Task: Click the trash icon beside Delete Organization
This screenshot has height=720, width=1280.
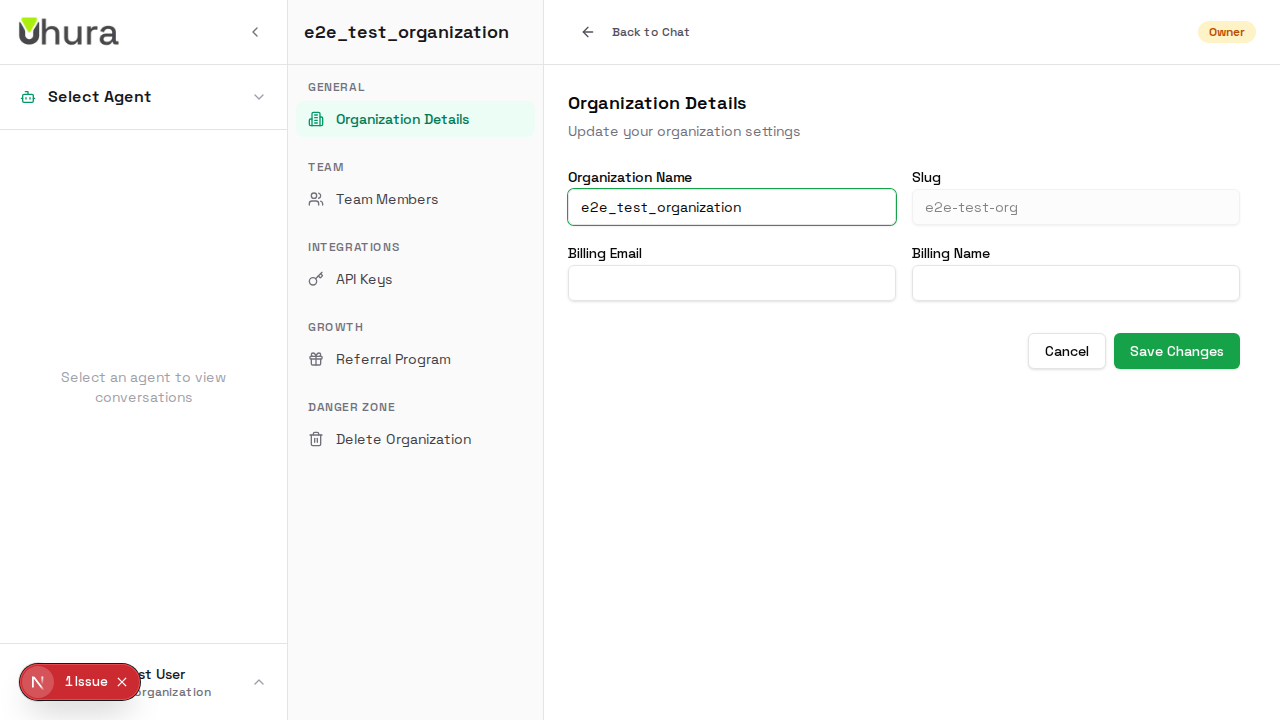Action: tap(316, 439)
